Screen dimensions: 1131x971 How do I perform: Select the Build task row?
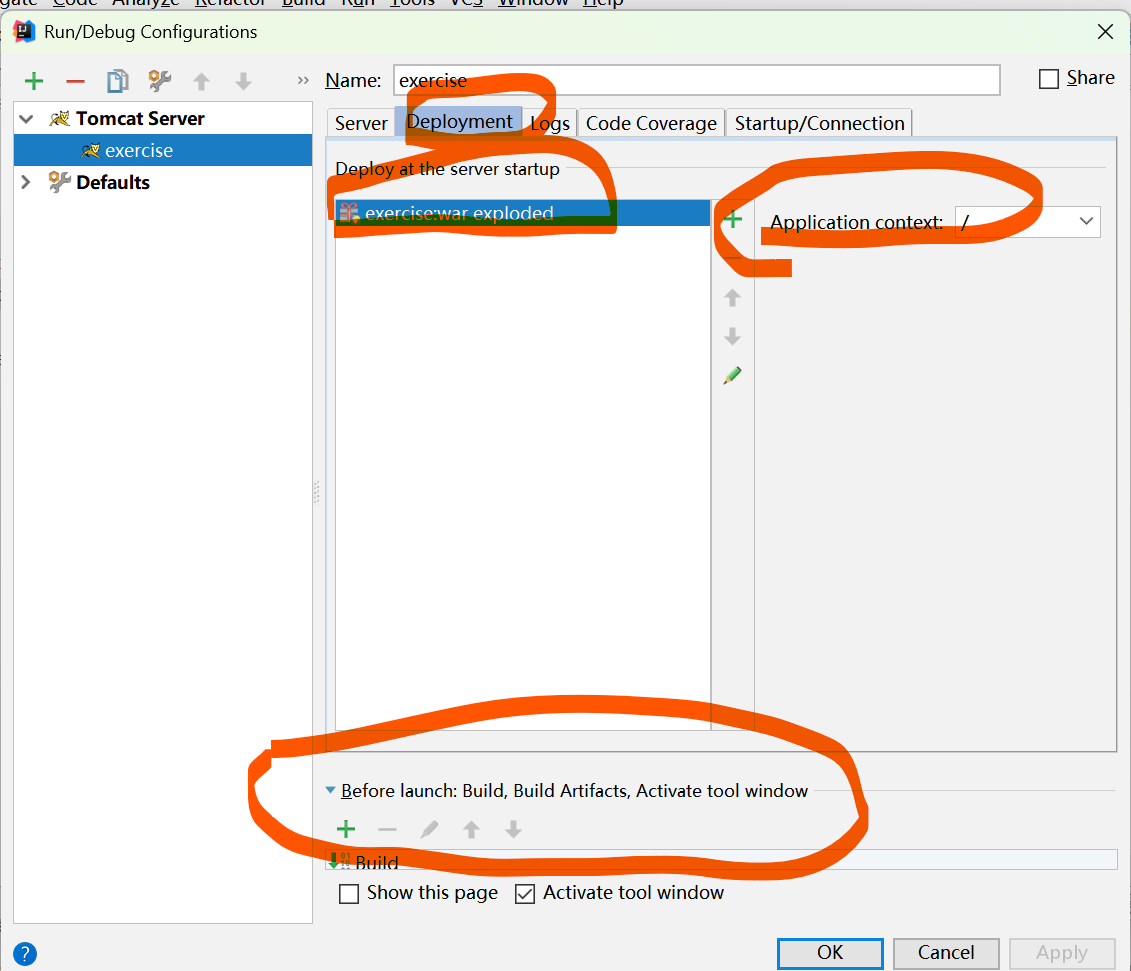coord(721,861)
